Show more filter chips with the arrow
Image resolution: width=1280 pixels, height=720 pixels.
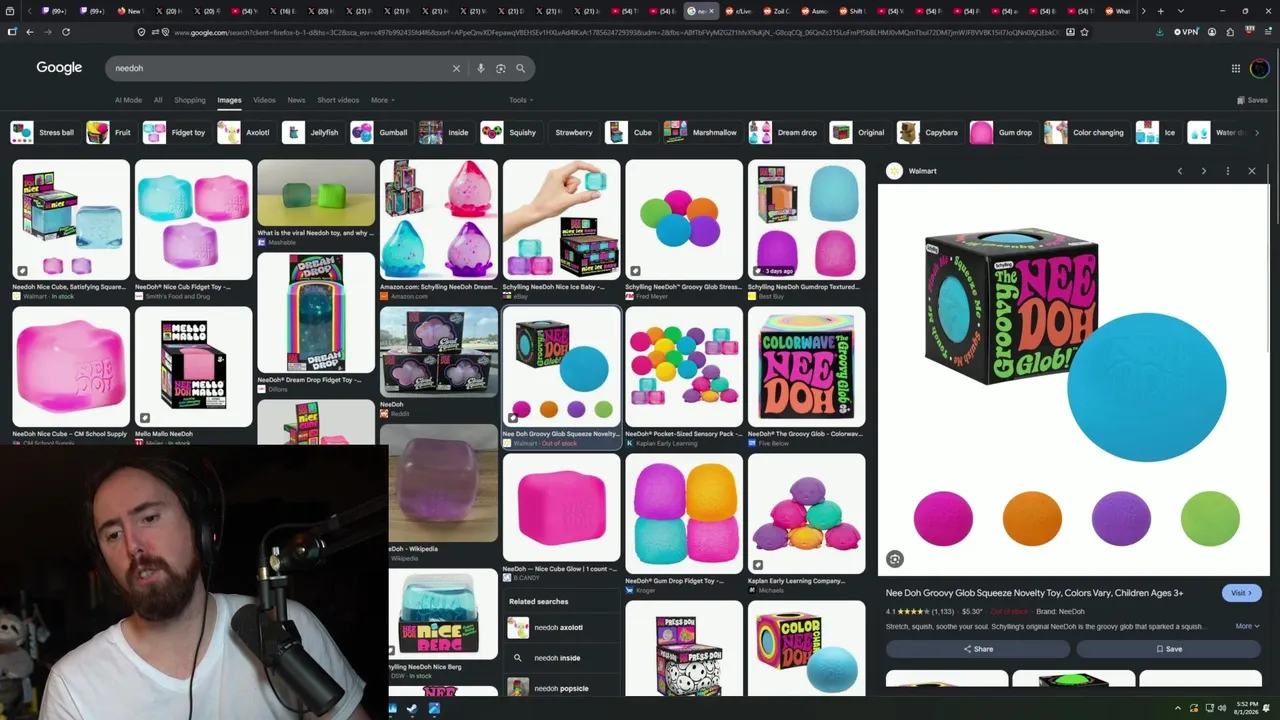click(1257, 132)
